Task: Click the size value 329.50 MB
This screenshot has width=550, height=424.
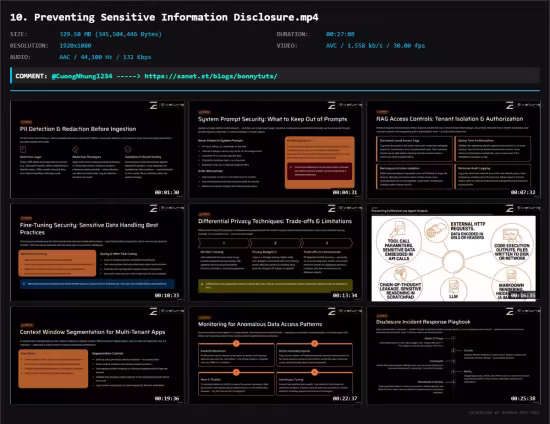Action: tap(110, 34)
